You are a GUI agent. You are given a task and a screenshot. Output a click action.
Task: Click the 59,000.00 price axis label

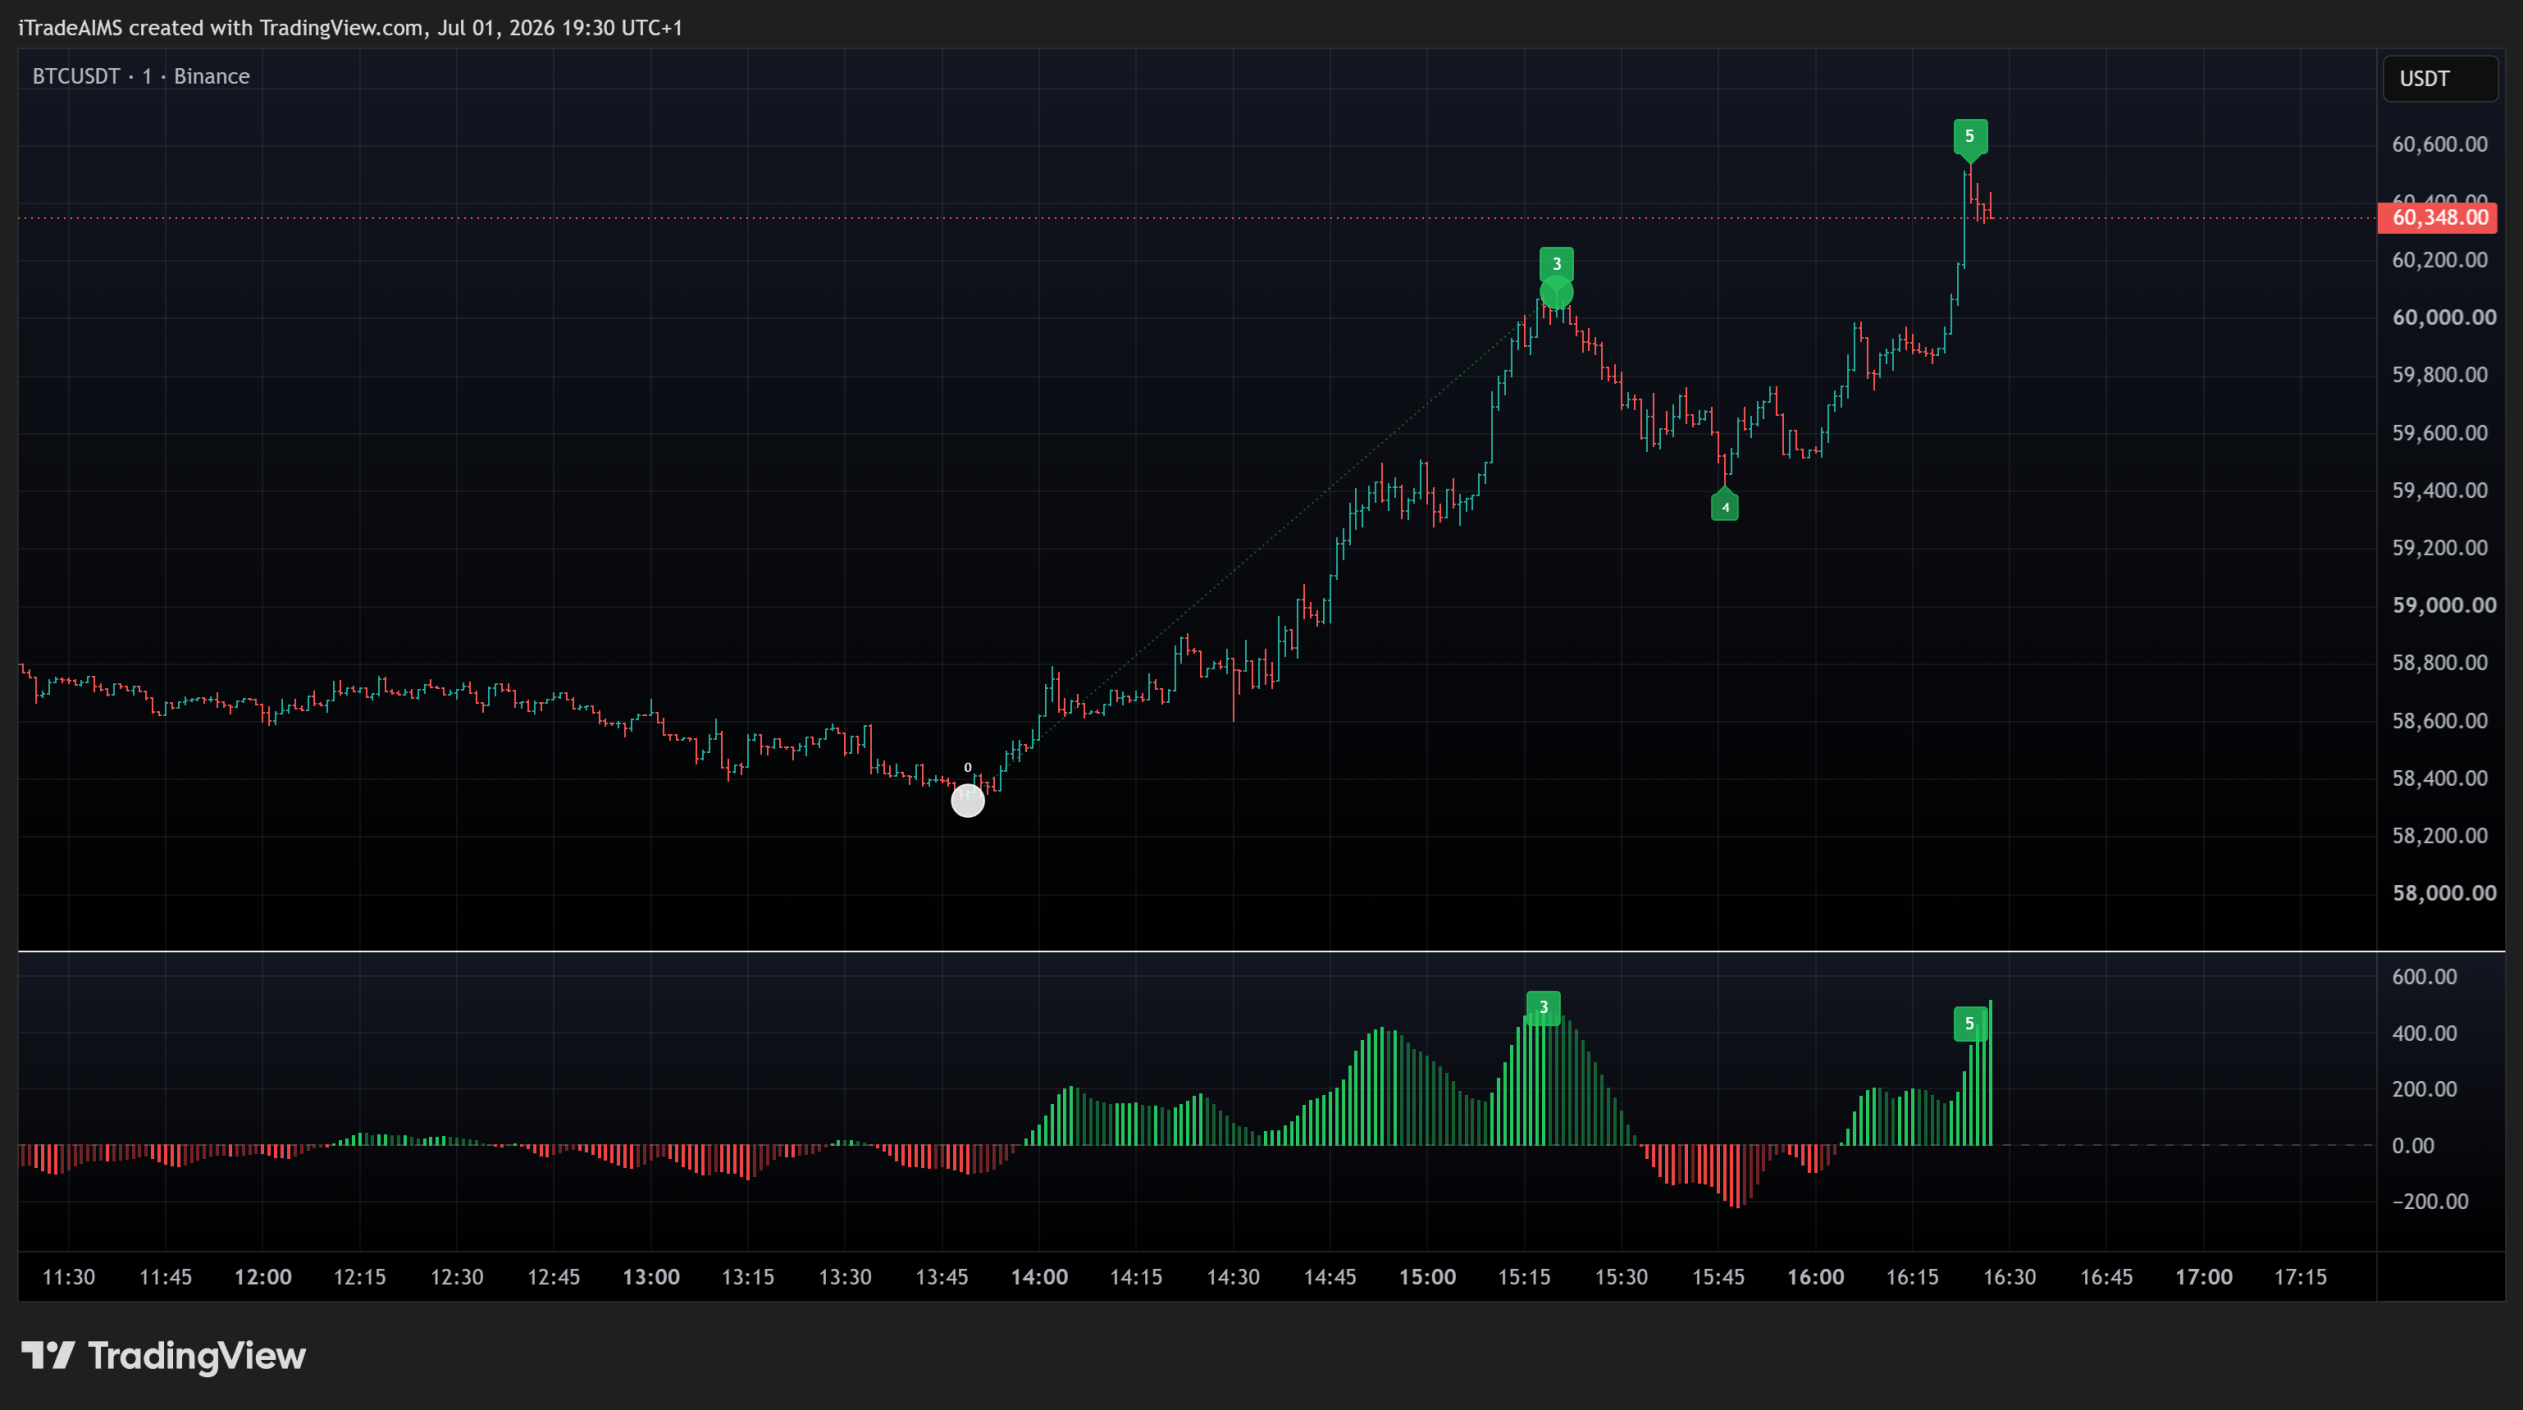[x=2443, y=605]
